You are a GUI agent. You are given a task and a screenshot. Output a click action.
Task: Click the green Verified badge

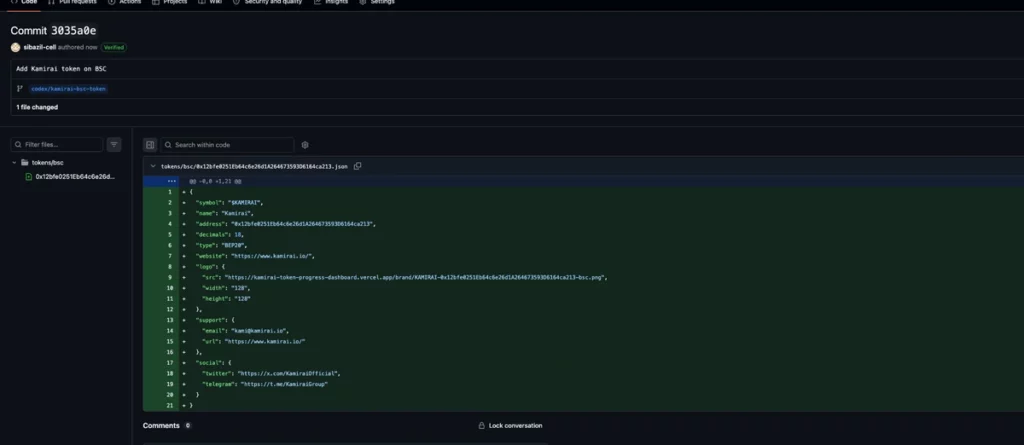point(114,47)
